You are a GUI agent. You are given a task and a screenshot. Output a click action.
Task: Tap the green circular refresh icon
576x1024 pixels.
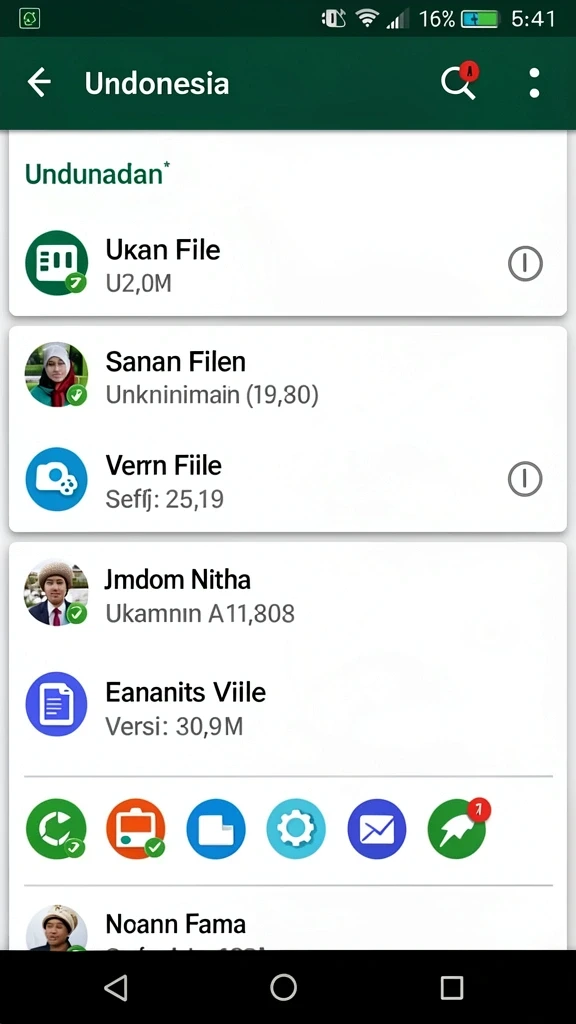56,829
